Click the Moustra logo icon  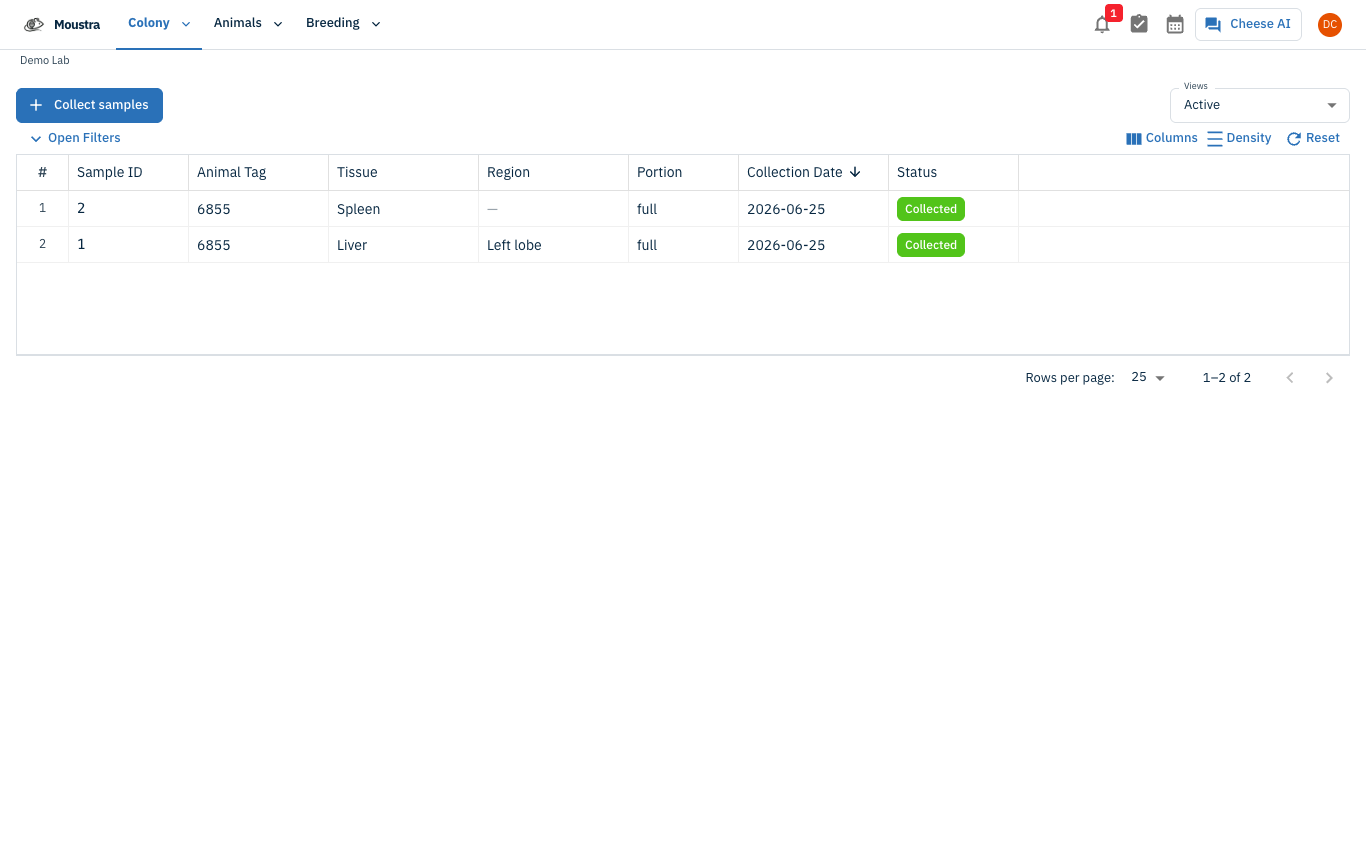34,24
